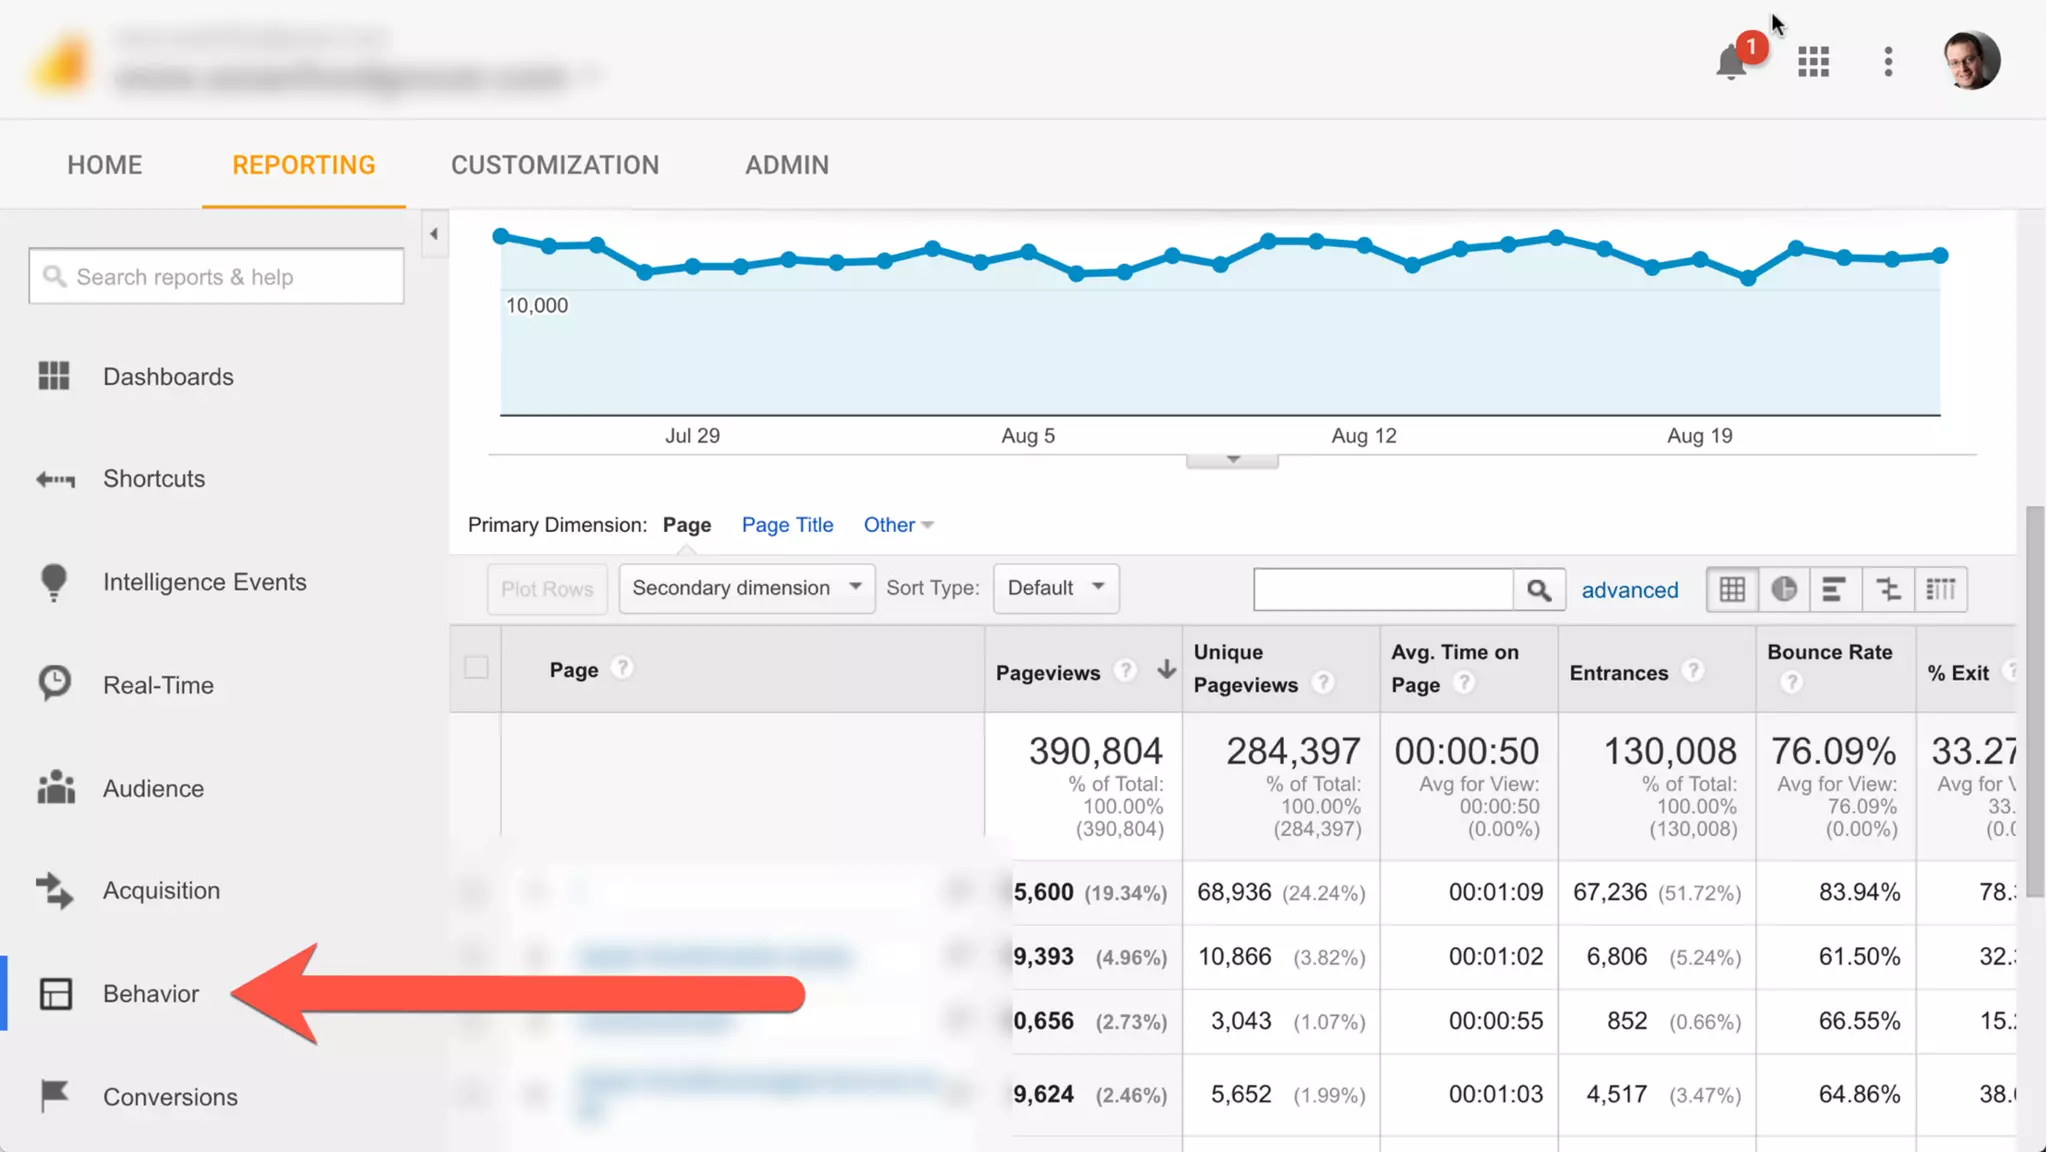Switch to performance bar view
The image size is (2048, 1152).
coord(1835,590)
